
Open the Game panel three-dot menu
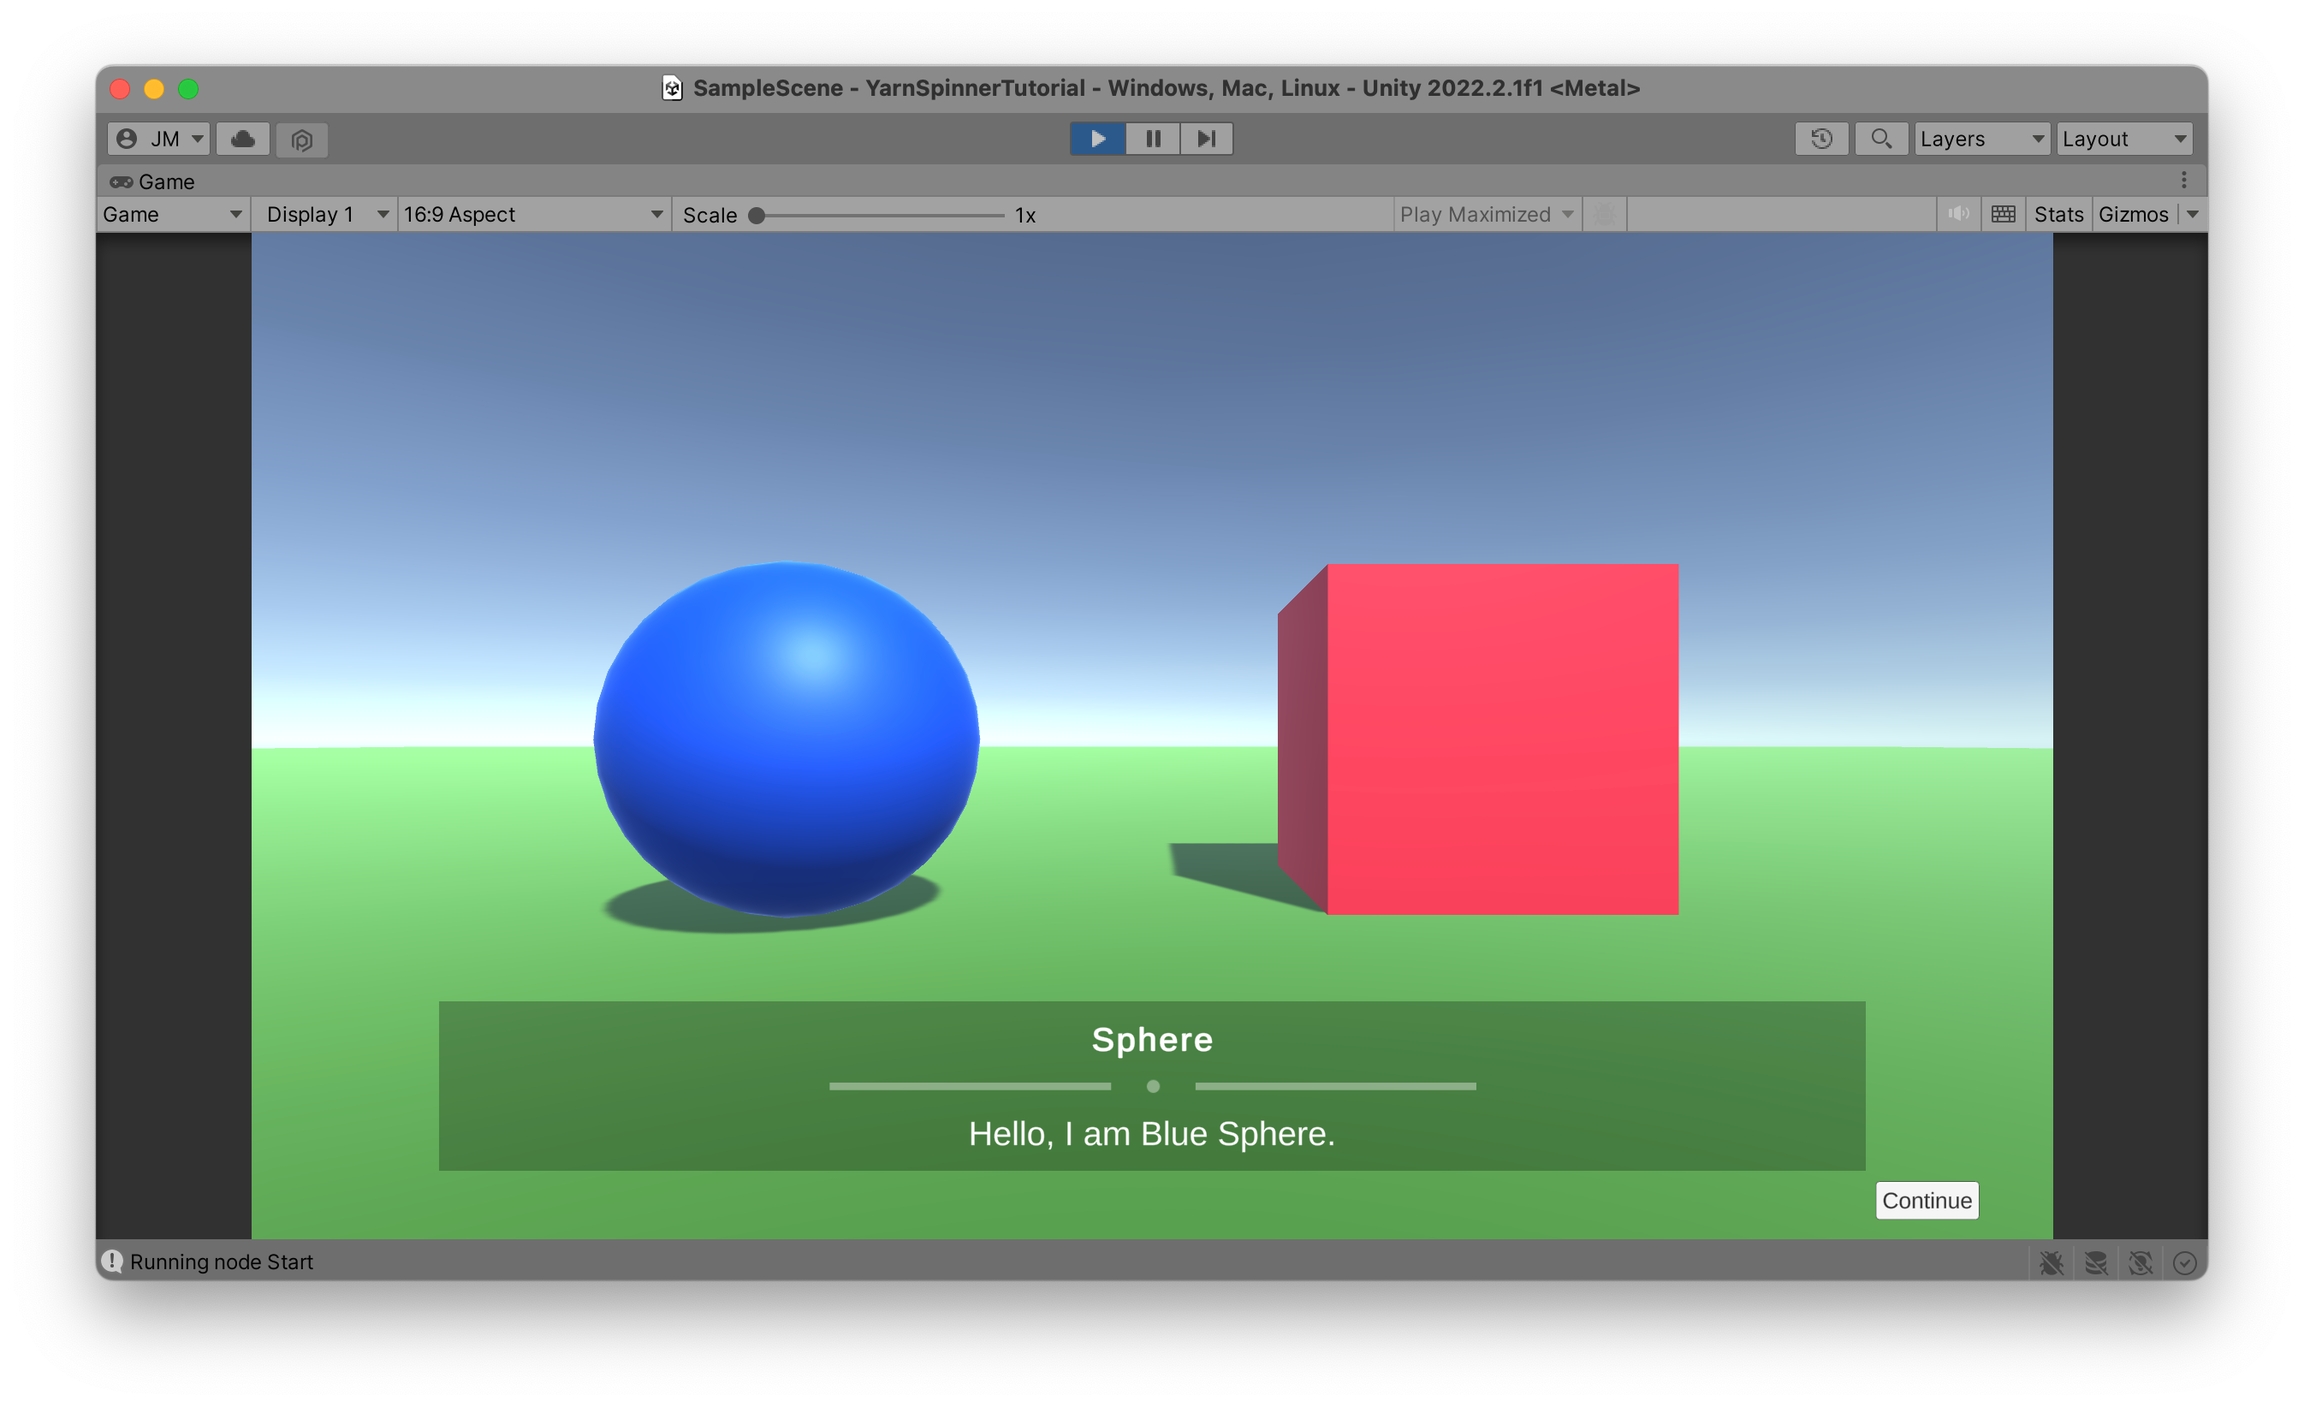click(x=2184, y=180)
